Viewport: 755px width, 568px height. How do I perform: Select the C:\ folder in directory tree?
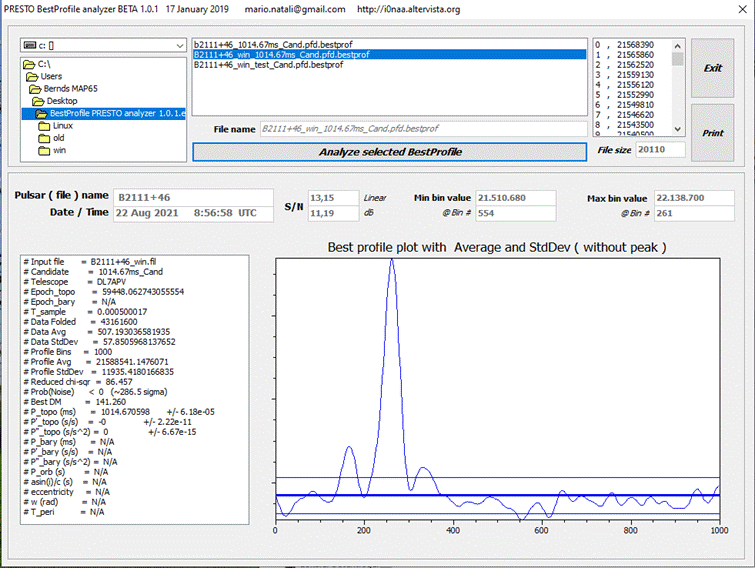point(37,64)
